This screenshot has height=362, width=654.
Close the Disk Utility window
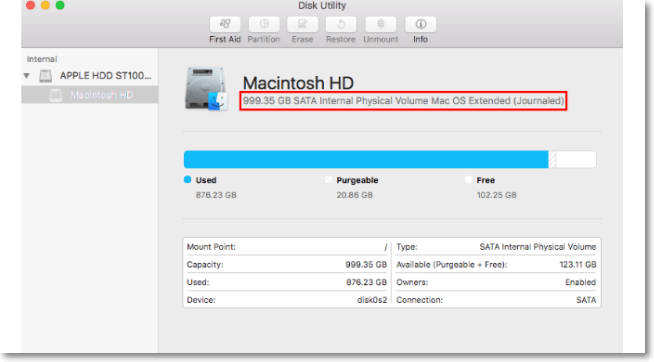30,5
